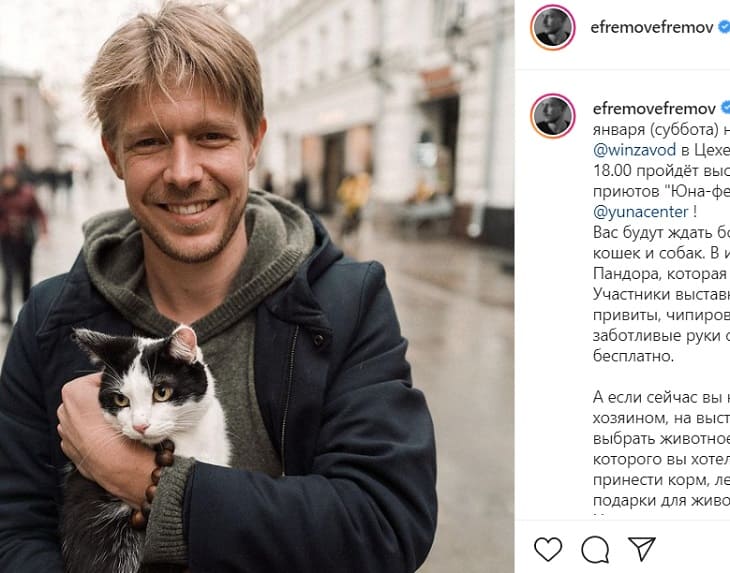Click the caption line "Вас будут ждать"

coord(662,232)
